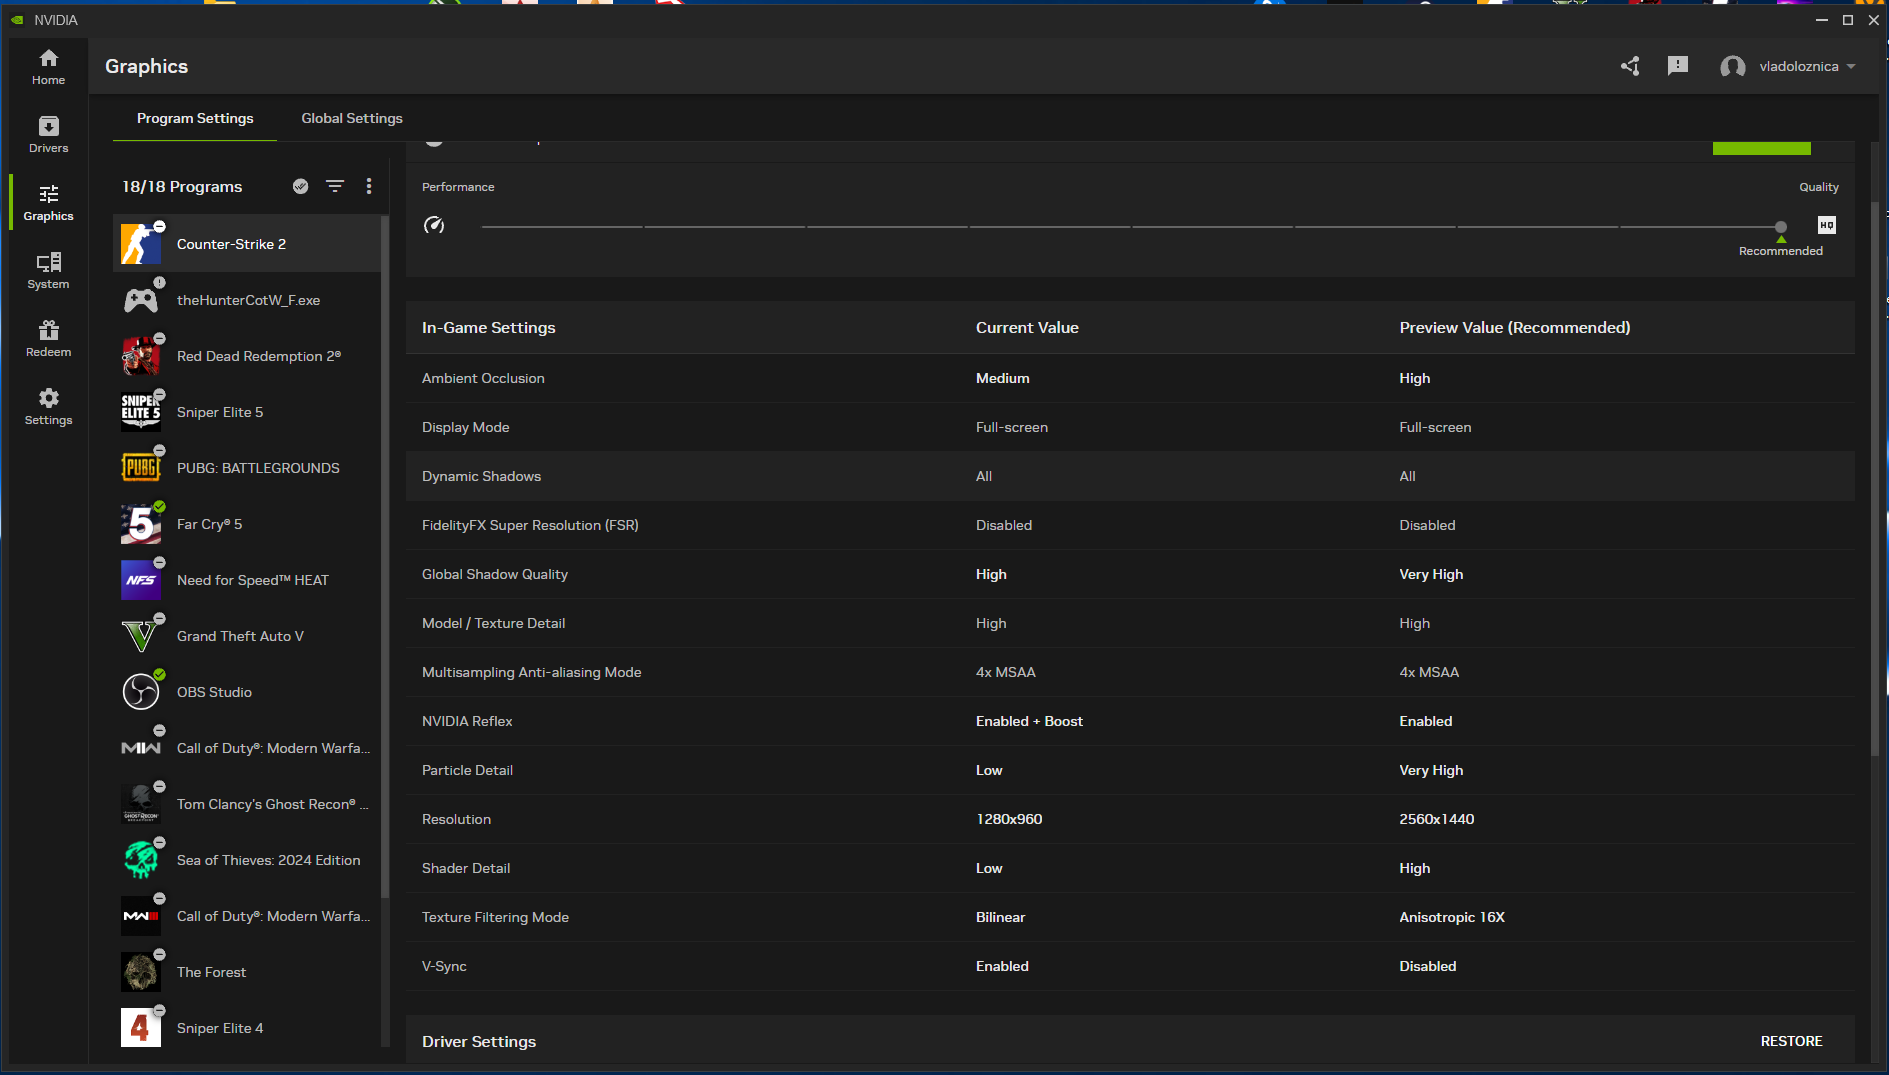Screen dimensions: 1889x1075
Task: Click the Performance speedometer icon
Action: [434, 225]
